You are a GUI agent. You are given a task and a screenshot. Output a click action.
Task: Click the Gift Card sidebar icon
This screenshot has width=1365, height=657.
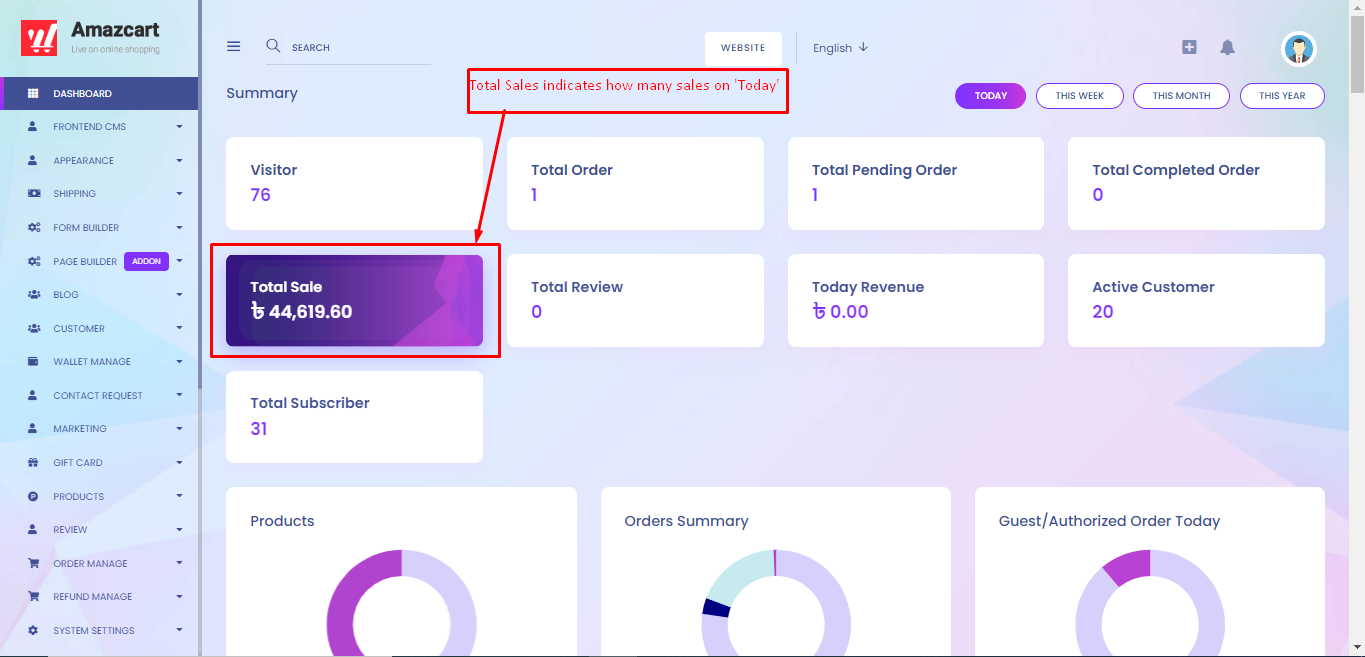tap(33, 463)
